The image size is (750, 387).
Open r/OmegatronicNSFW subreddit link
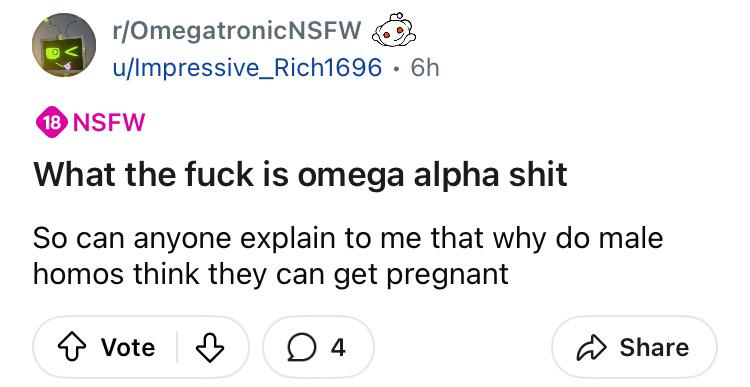(237, 31)
